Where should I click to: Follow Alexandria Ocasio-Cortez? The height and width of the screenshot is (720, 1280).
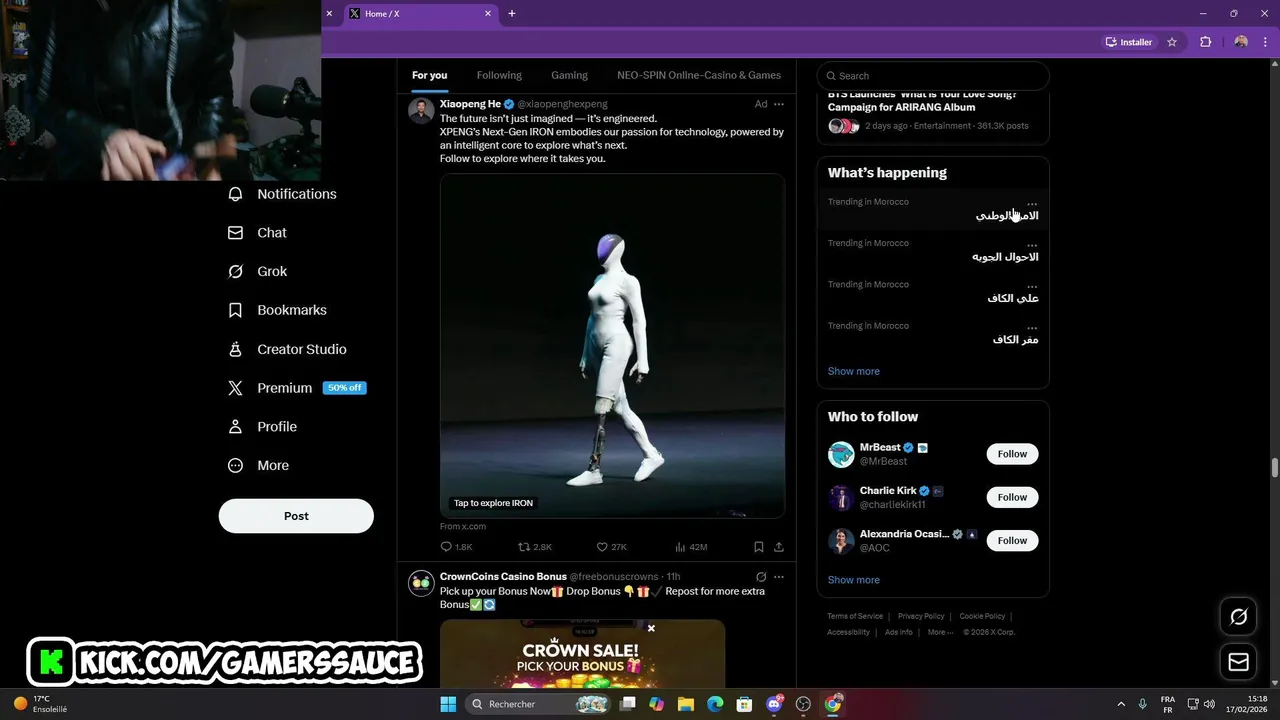(1012, 540)
